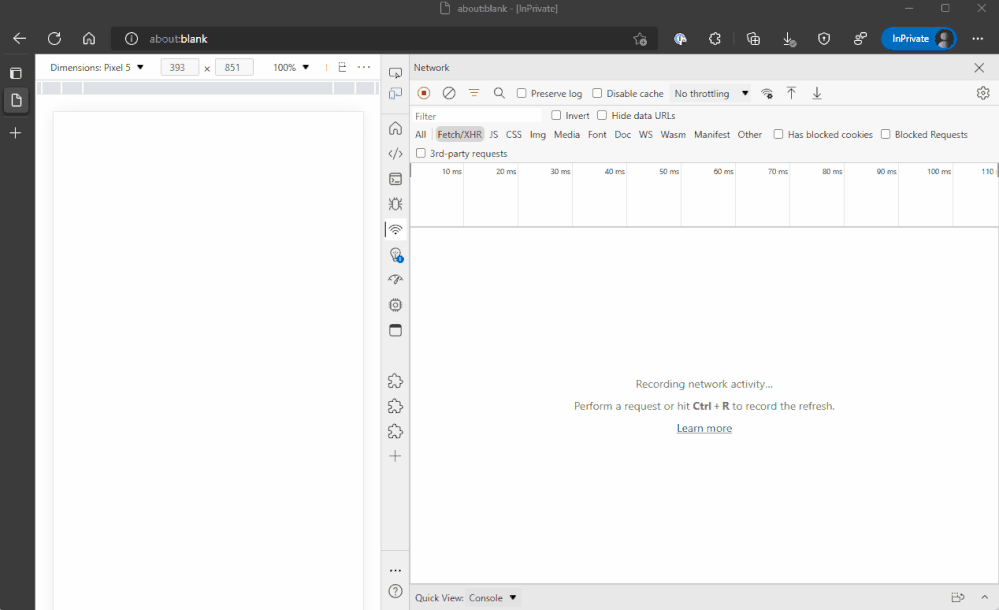The height and width of the screenshot is (610, 999).
Task: Open a new tab with the plus icon
Action: [x=16, y=133]
